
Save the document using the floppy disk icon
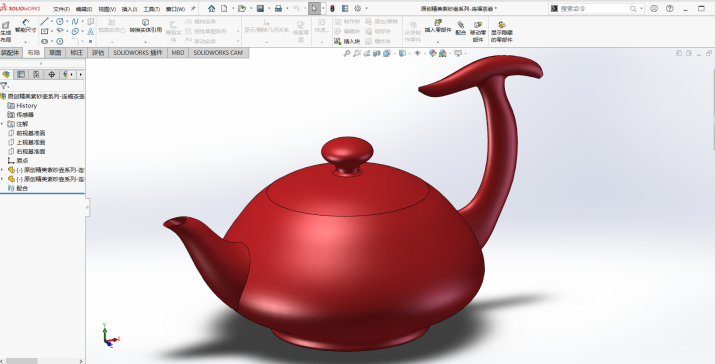pyautogui.click(x=260, y=8)
